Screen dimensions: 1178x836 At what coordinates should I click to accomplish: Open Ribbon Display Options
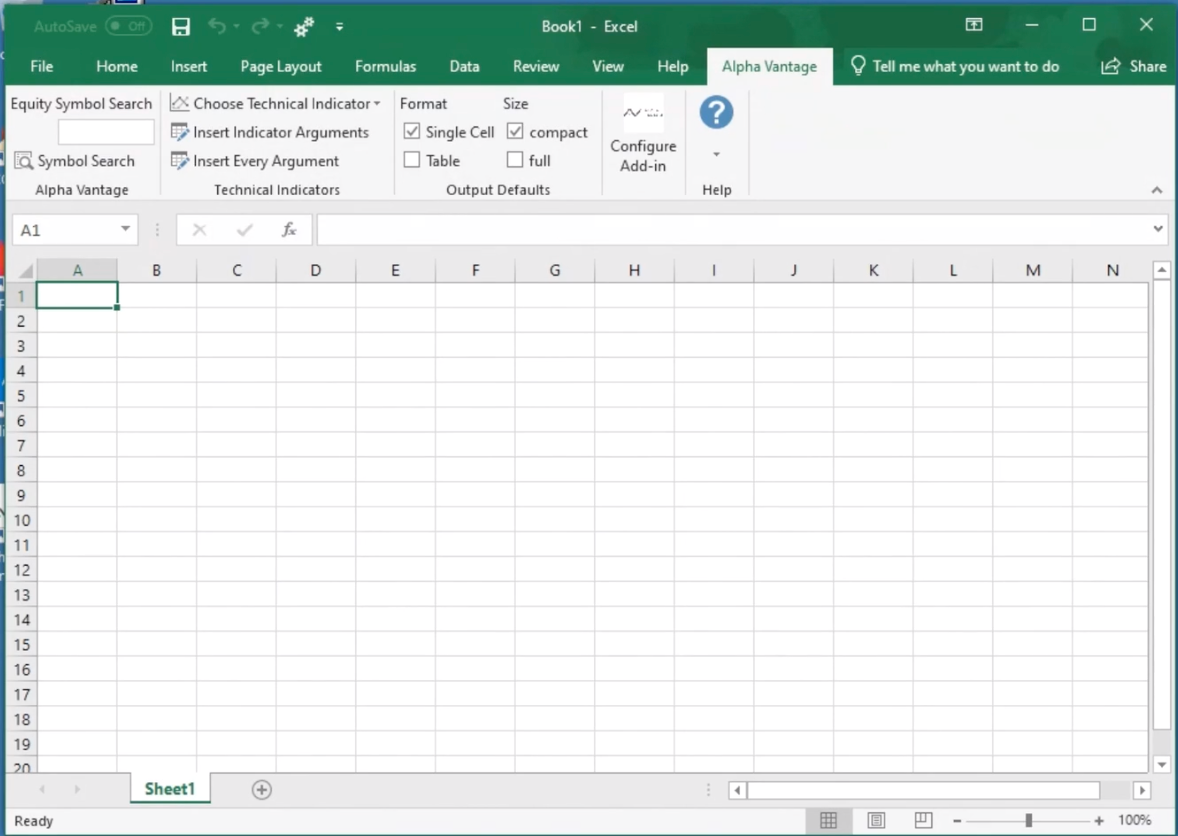pyautogui.click(x=974, y=25)
